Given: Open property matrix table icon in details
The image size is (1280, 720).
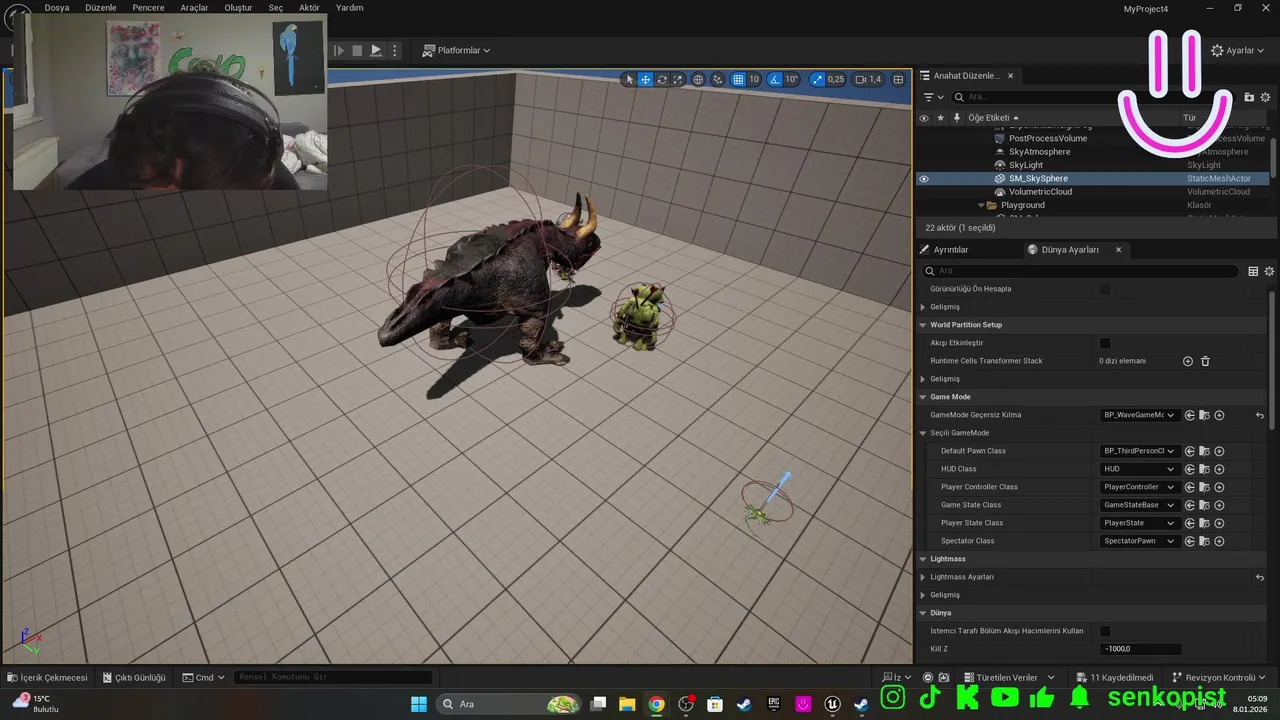Looking at the screenshot, I should click(1253, 271).
